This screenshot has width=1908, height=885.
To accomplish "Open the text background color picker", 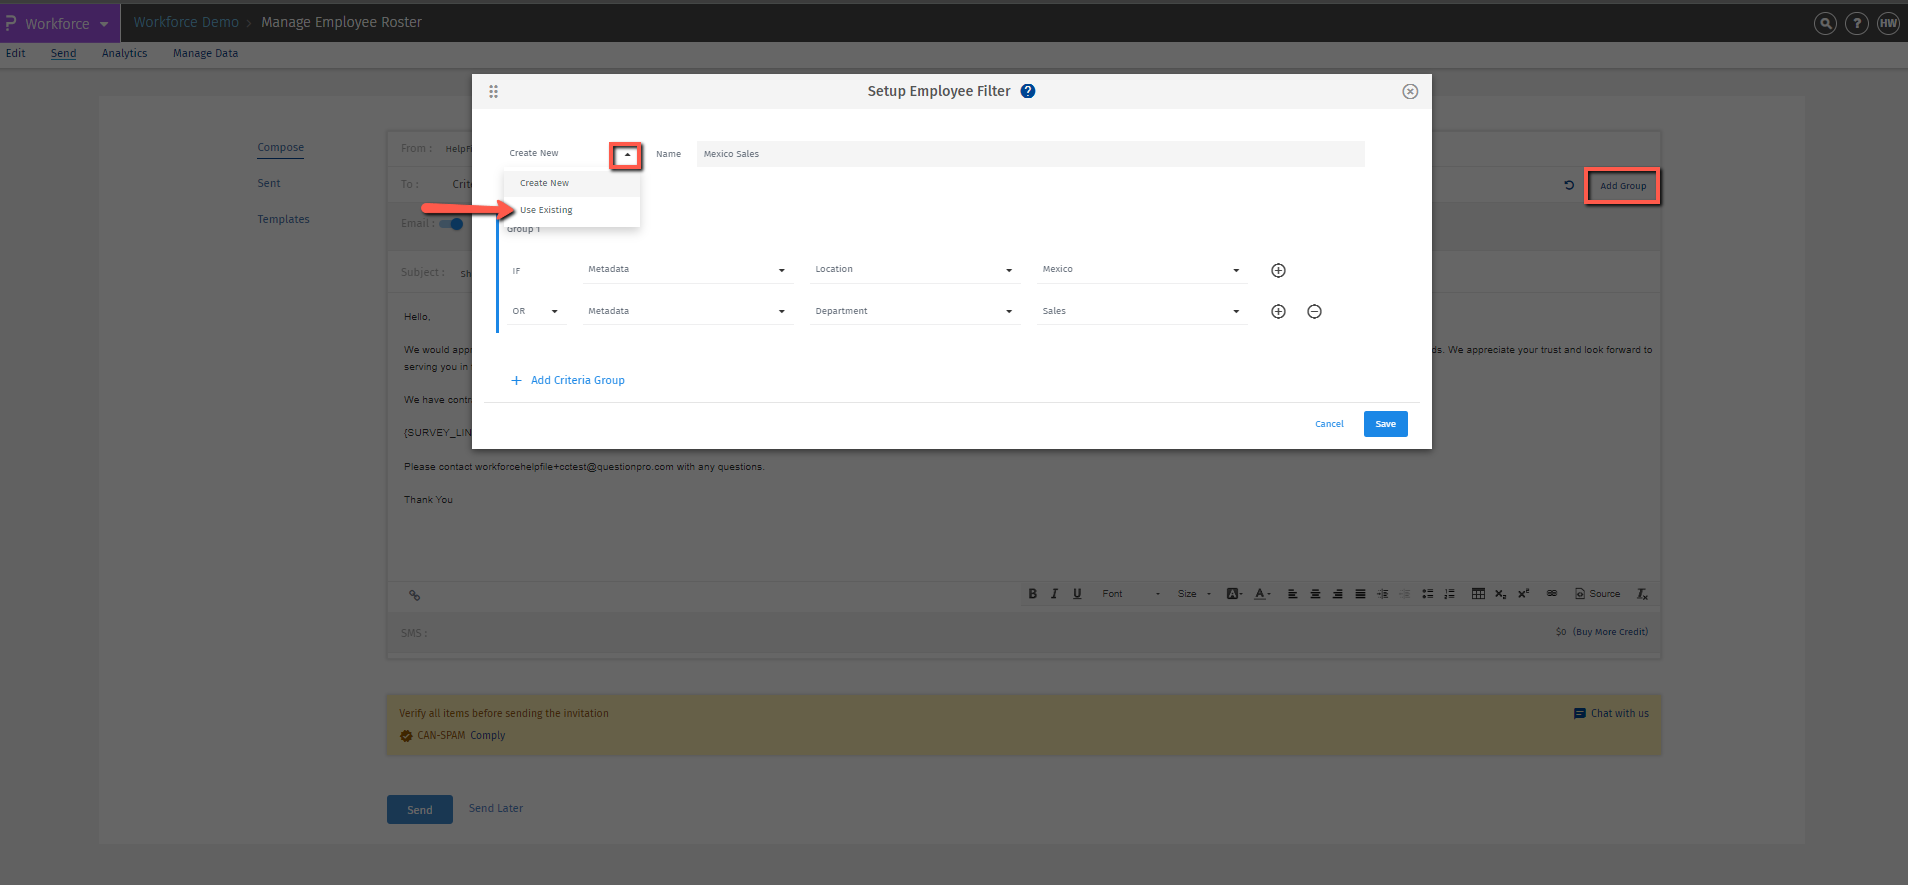I will click(1235, 594).
